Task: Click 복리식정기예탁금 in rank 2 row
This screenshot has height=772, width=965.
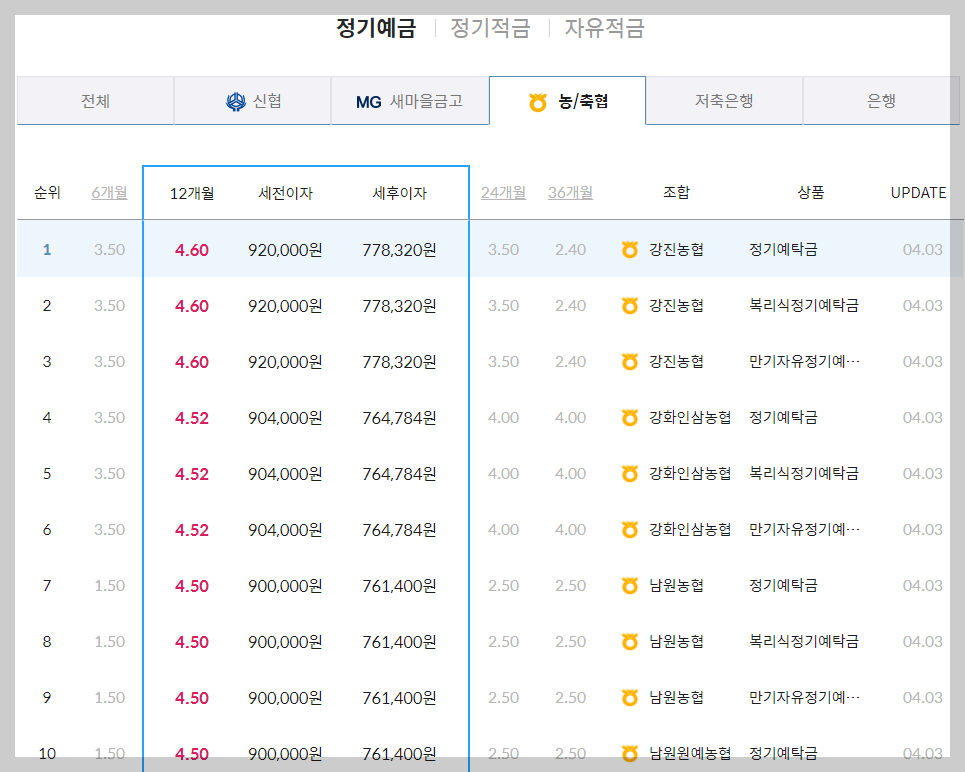Action: [x=804, y=305]
